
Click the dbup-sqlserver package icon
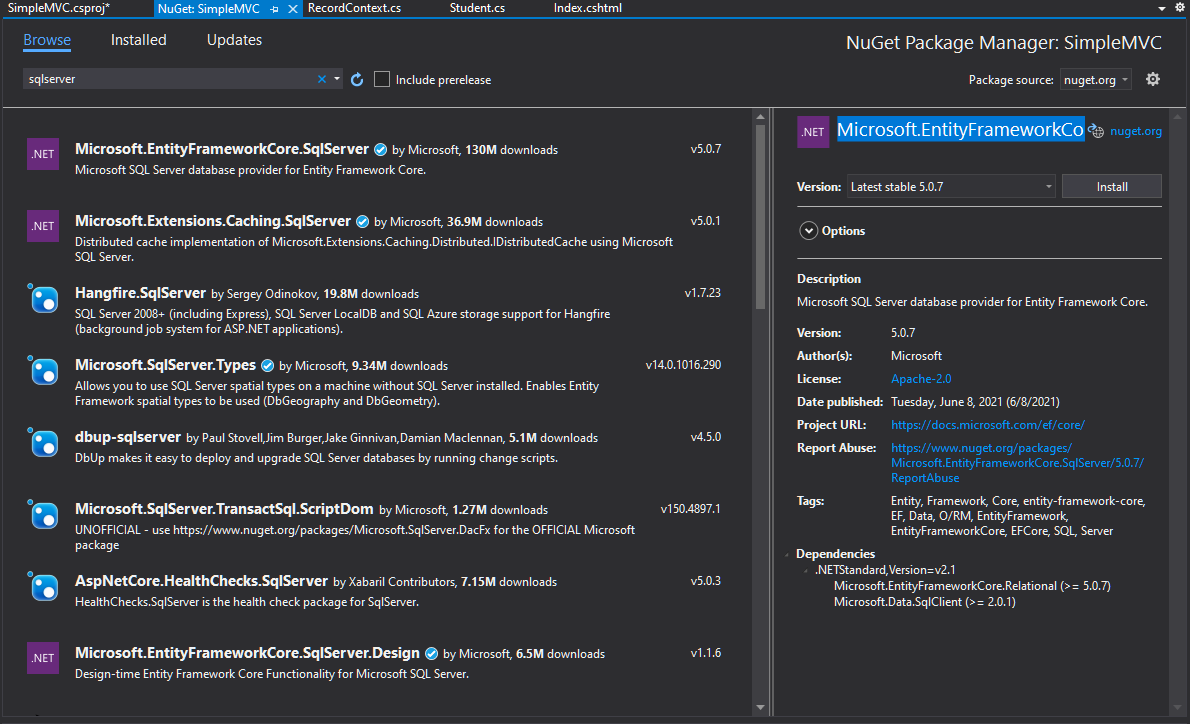(x=43, y=442)
